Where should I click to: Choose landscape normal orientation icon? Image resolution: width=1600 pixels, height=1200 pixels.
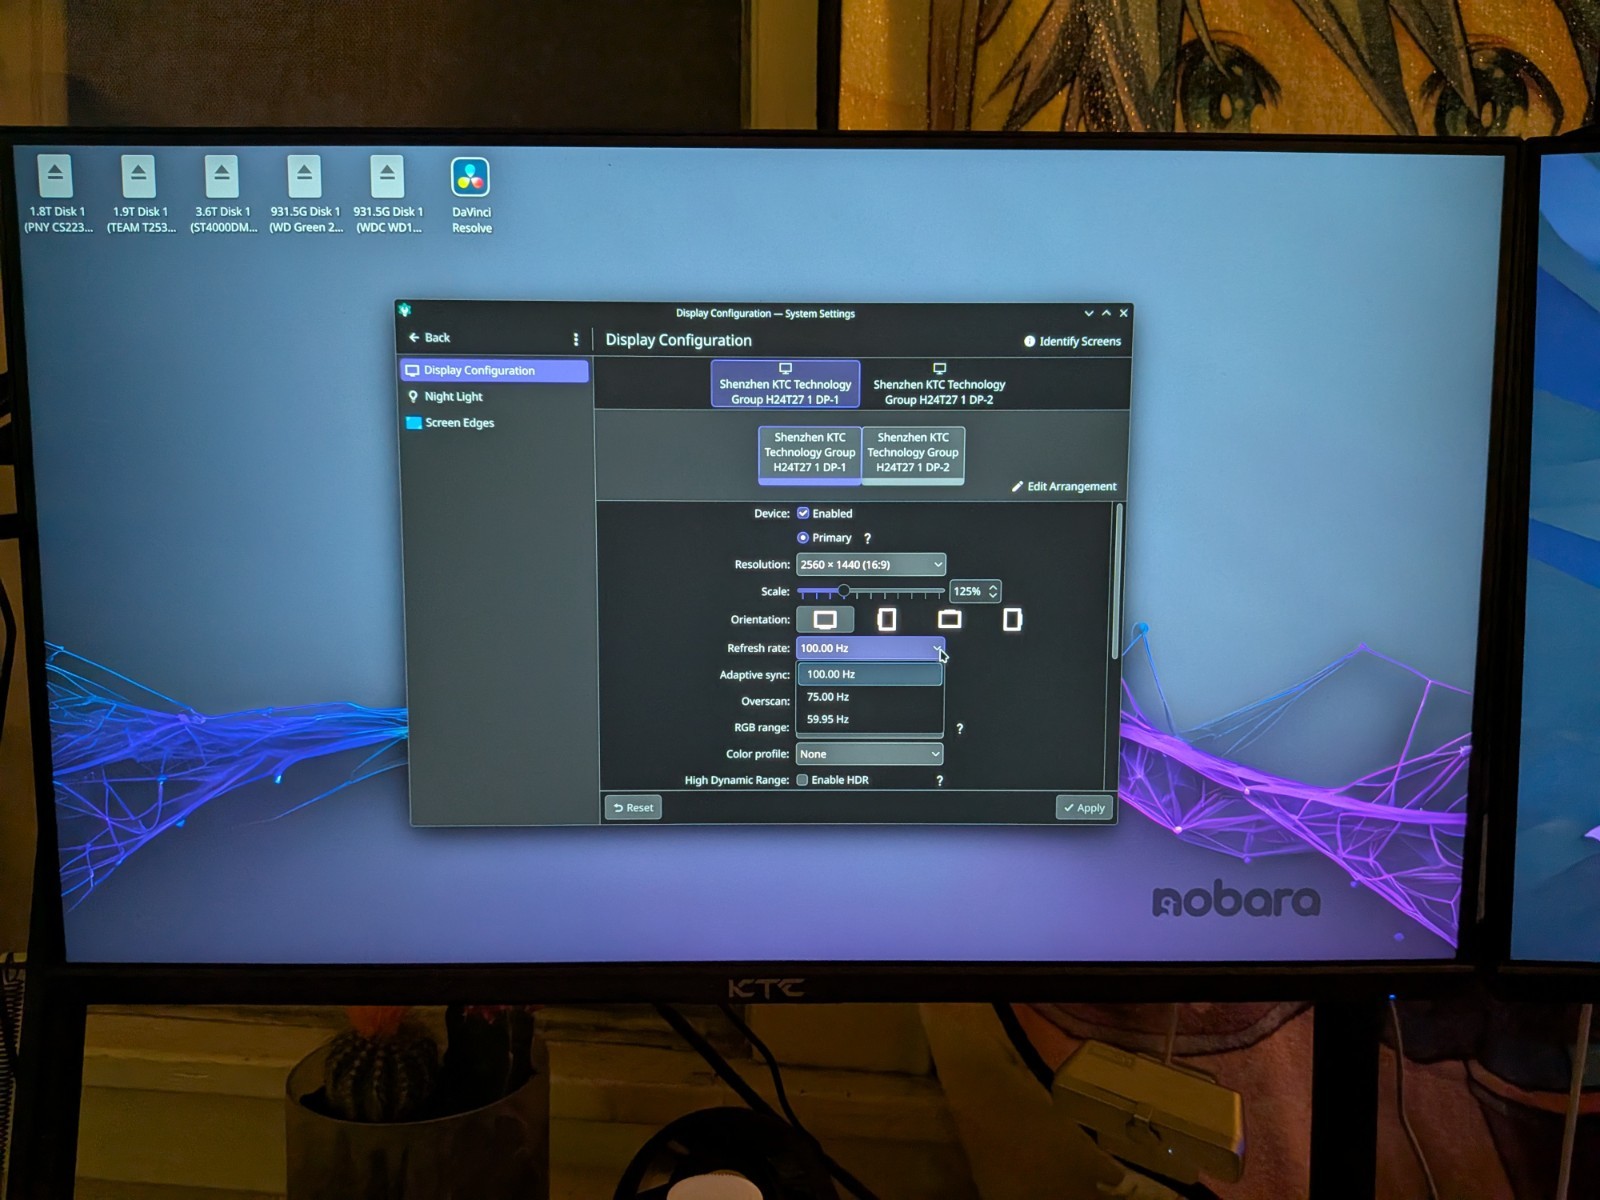tap(825, 620)
